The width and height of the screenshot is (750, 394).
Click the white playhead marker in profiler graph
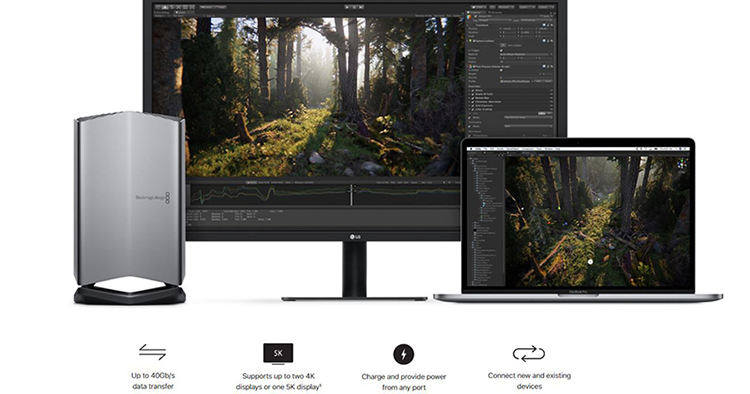tap(352, 195)
